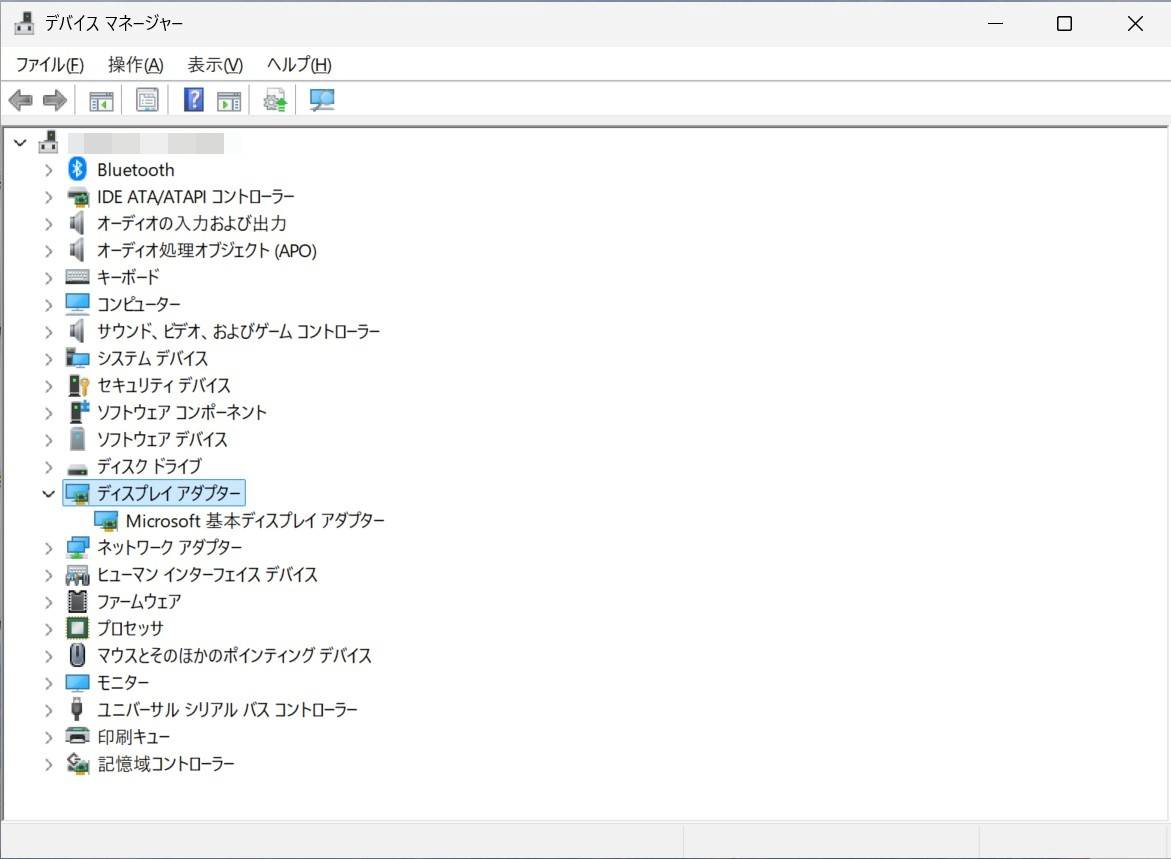Click the mouse device category icon

tap(78, 655)
